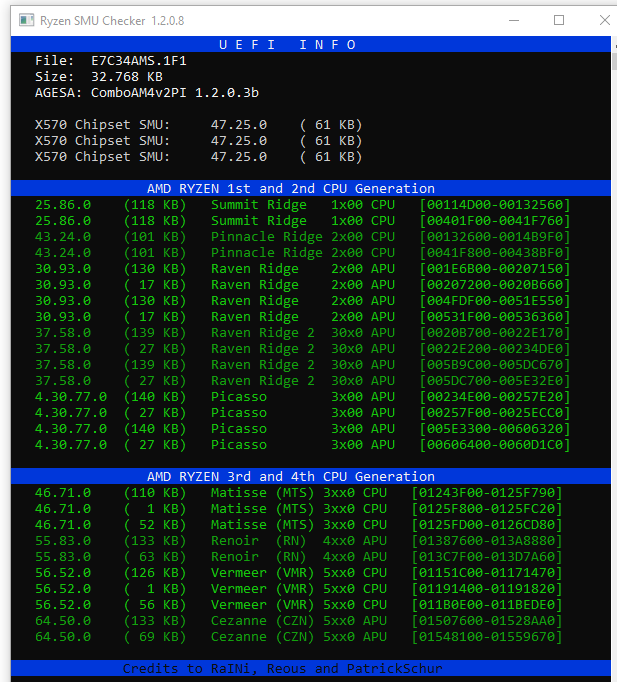Screen dimensions: 617x682
Task: Click address '[0041F800-00438BF0]' of Pinnacle Ridge
Action: coord(495,253)
